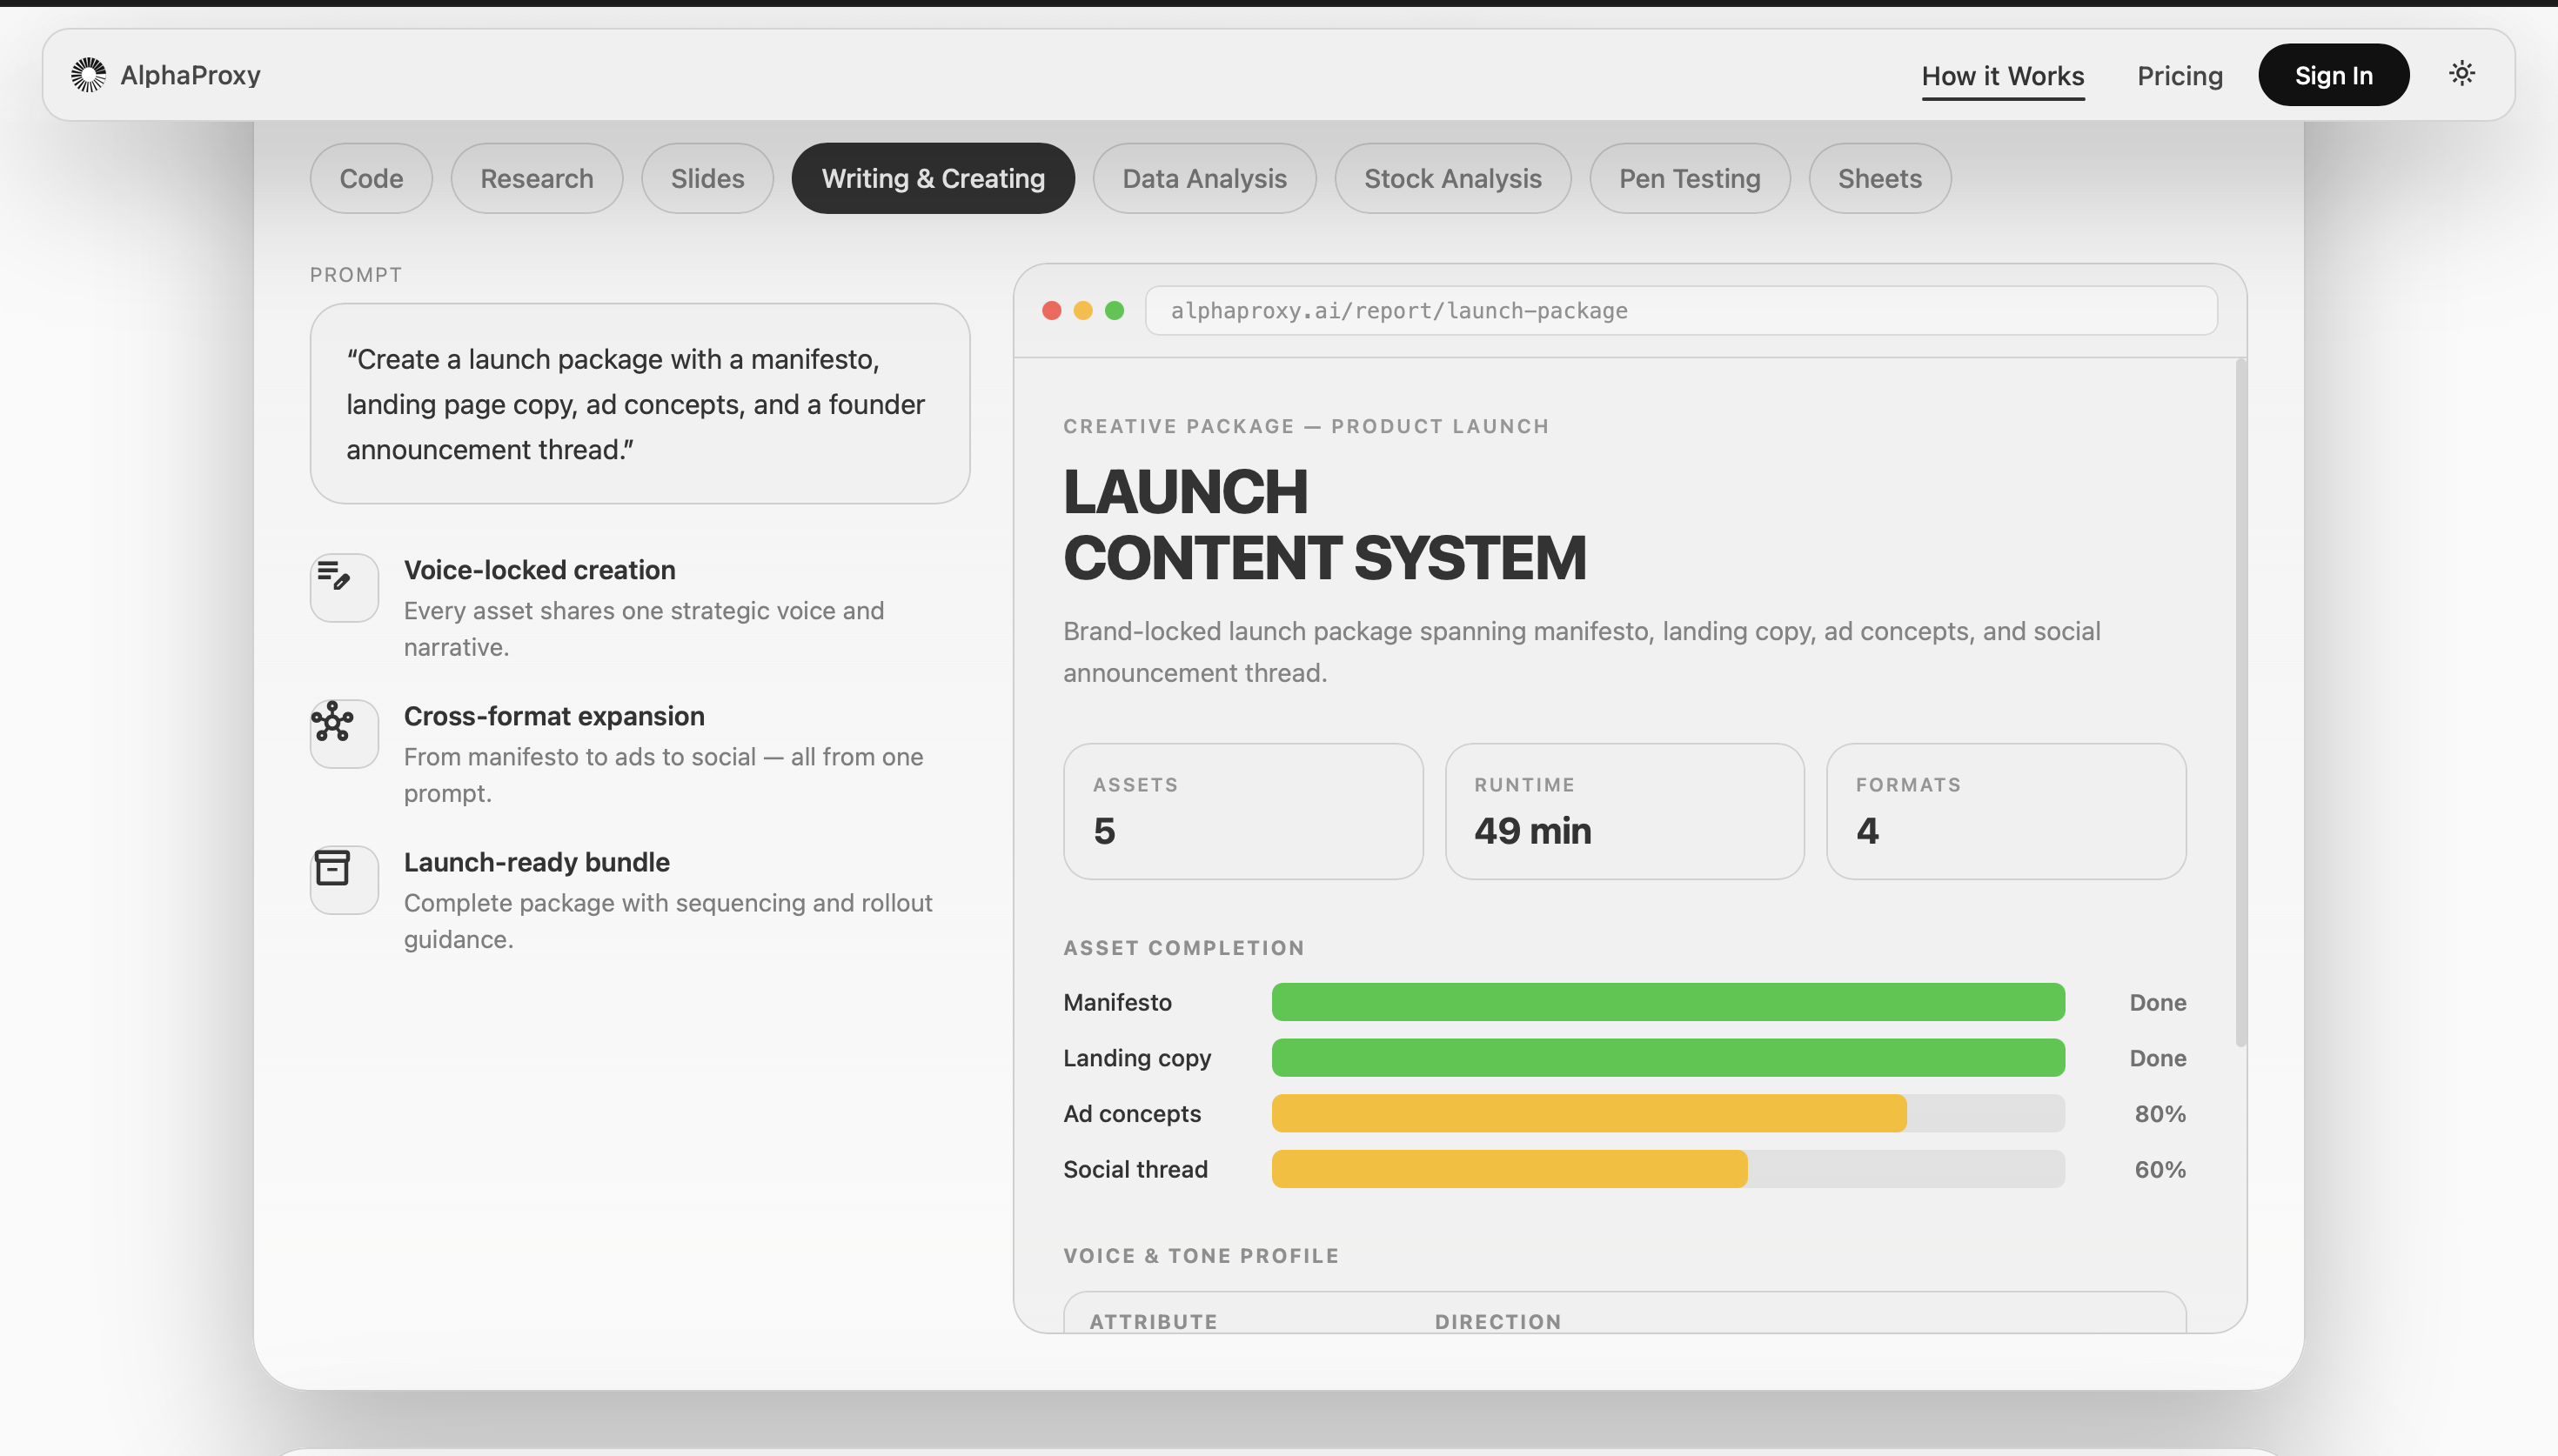
Task: Click the Formats 4 stat card
Action: [2006, 811]
